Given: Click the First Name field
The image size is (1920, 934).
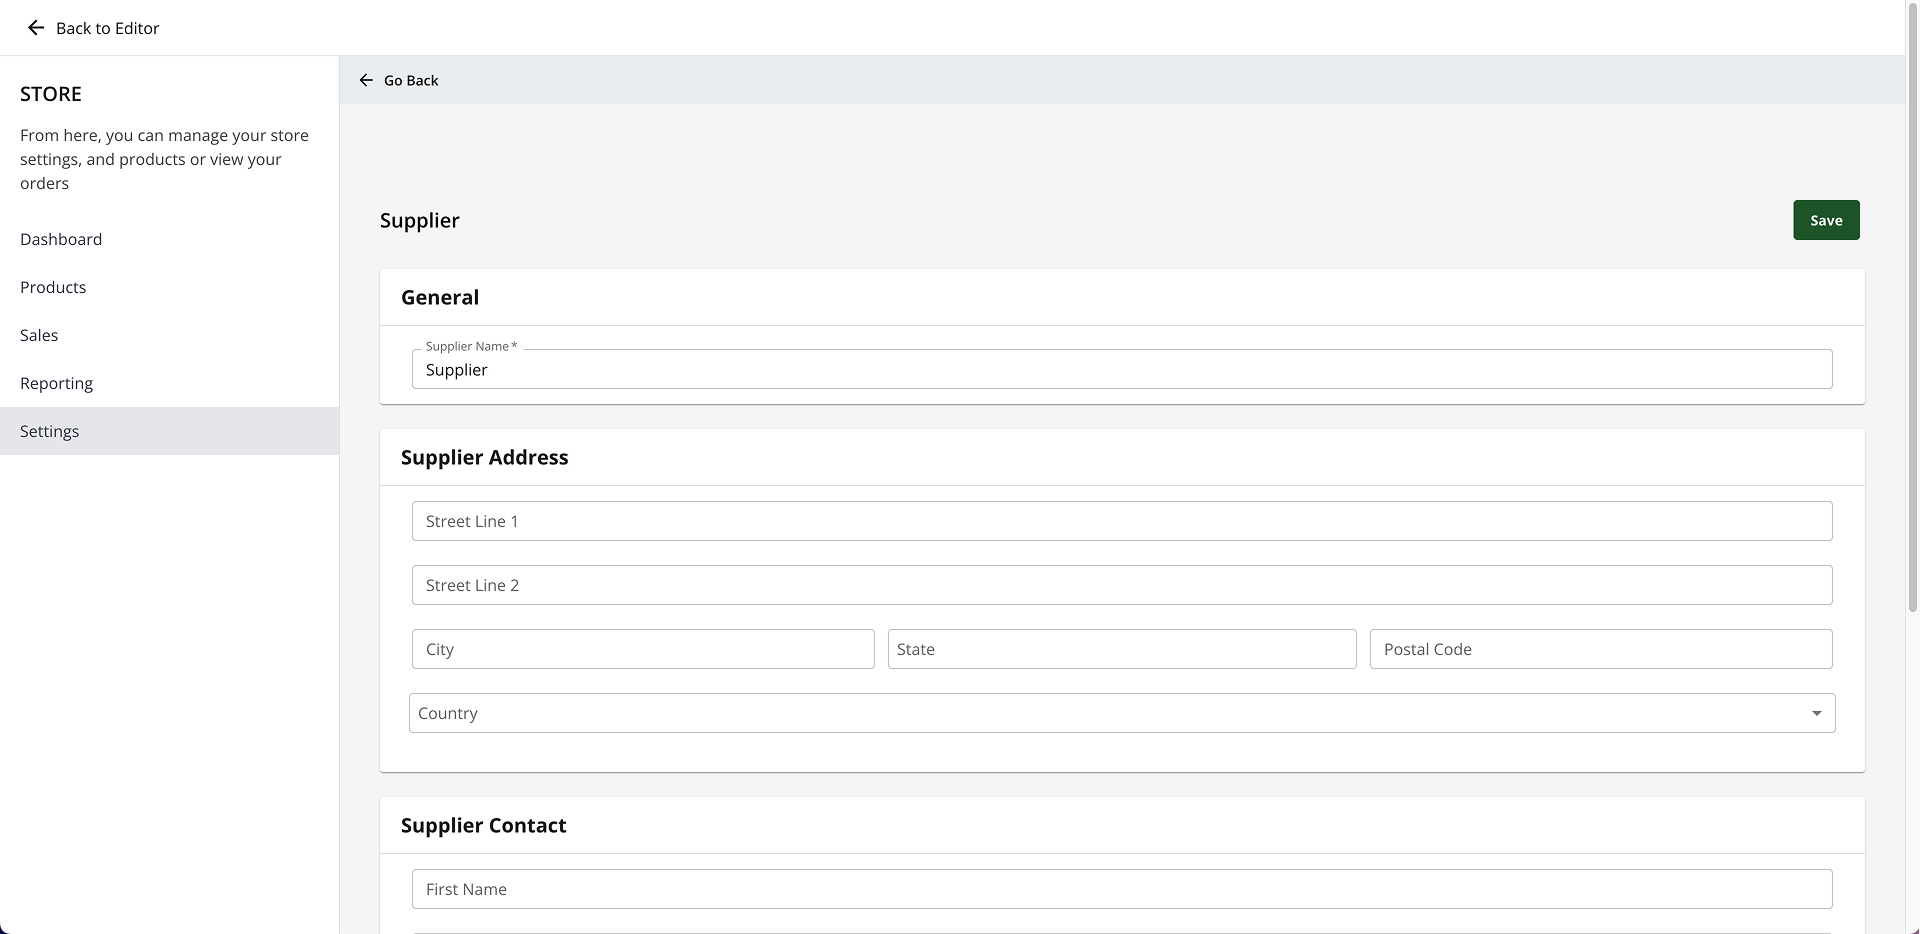Looking at the screenshot, I should 1122,889.
